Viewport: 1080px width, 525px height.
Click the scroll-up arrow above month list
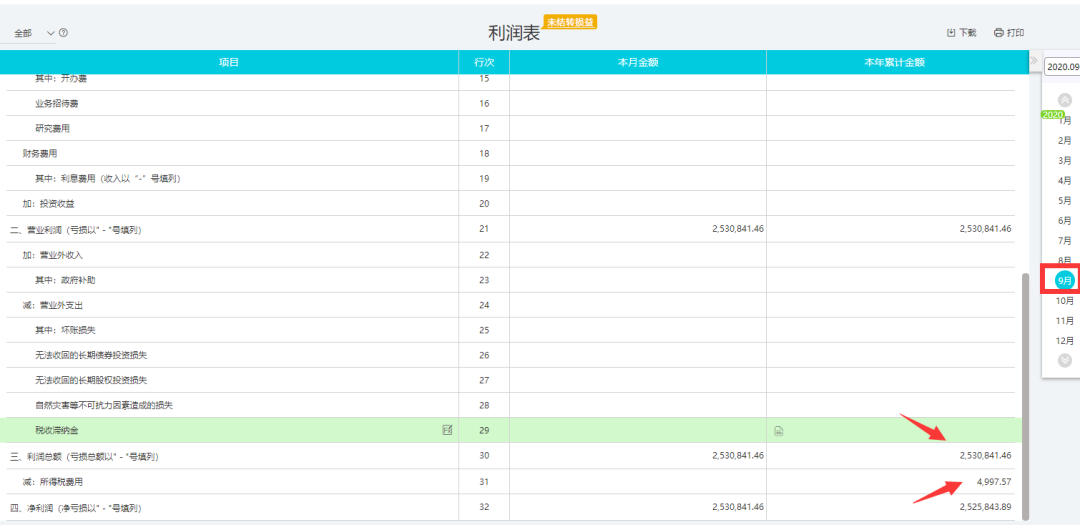point(1064,100)
